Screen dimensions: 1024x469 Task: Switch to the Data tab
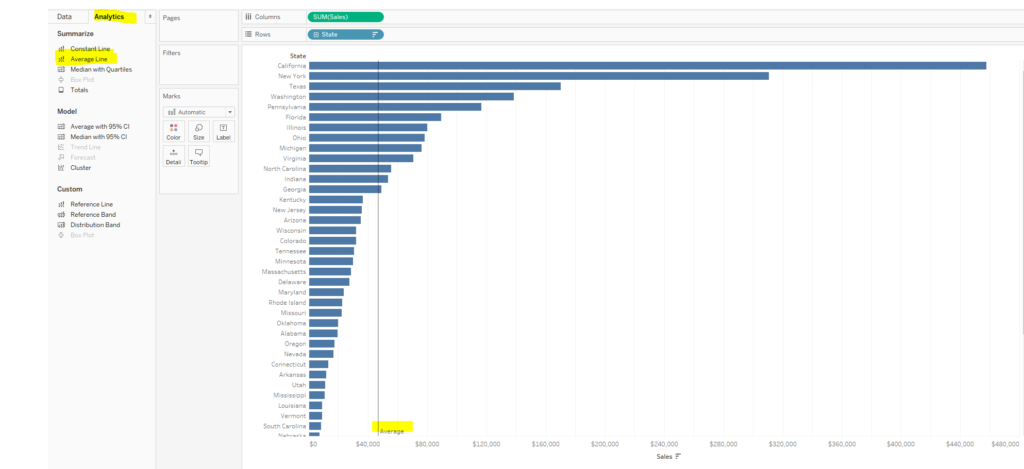[64, 16]
